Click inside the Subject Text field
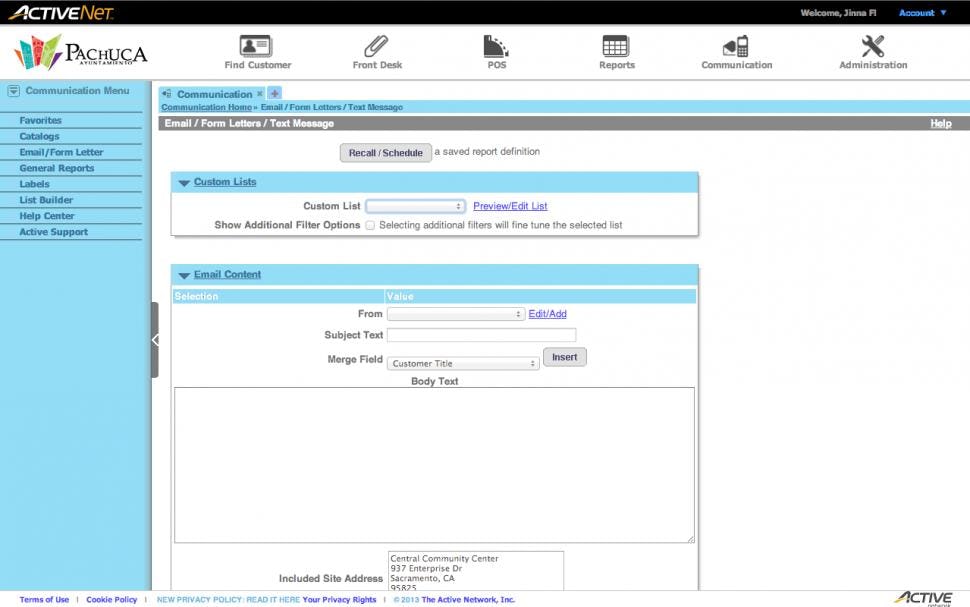Image resolution: width=970 pixels, height=607 pixels. (x=481, y=335)
